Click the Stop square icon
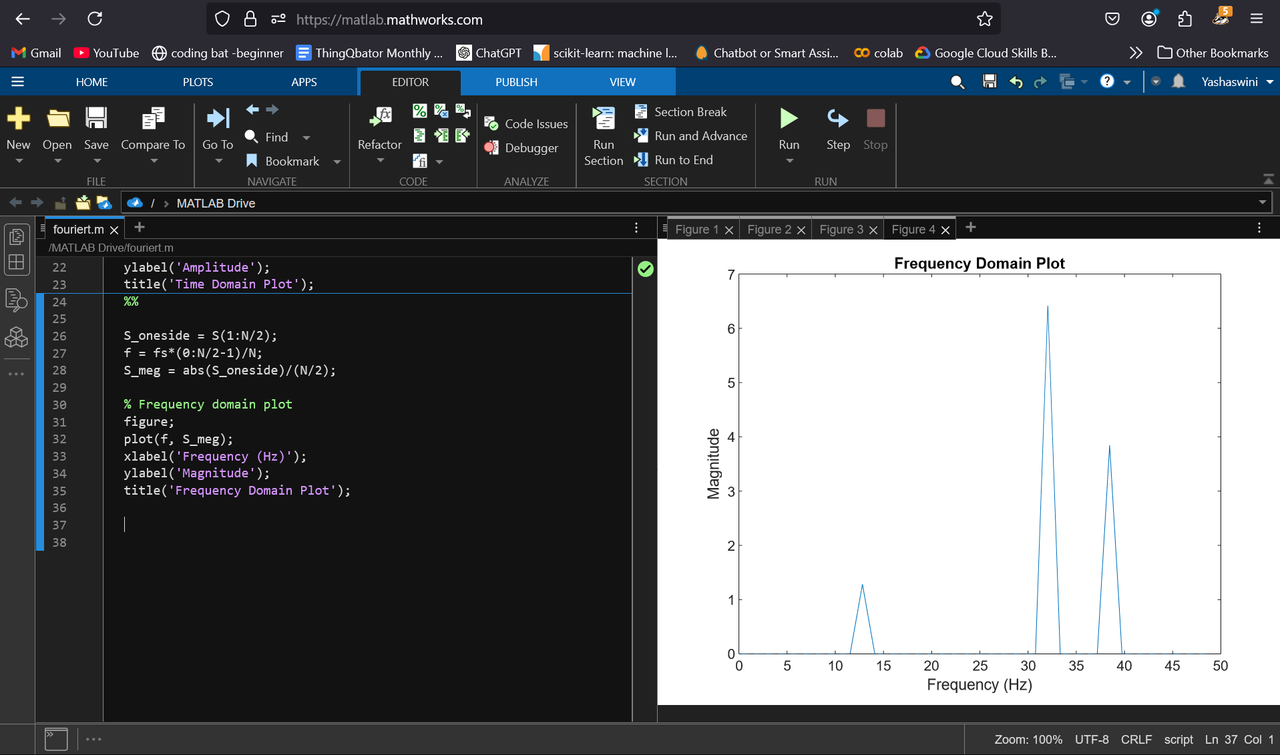The width and height of the screenshot is (1280, 755). click(x=876, y=119)
